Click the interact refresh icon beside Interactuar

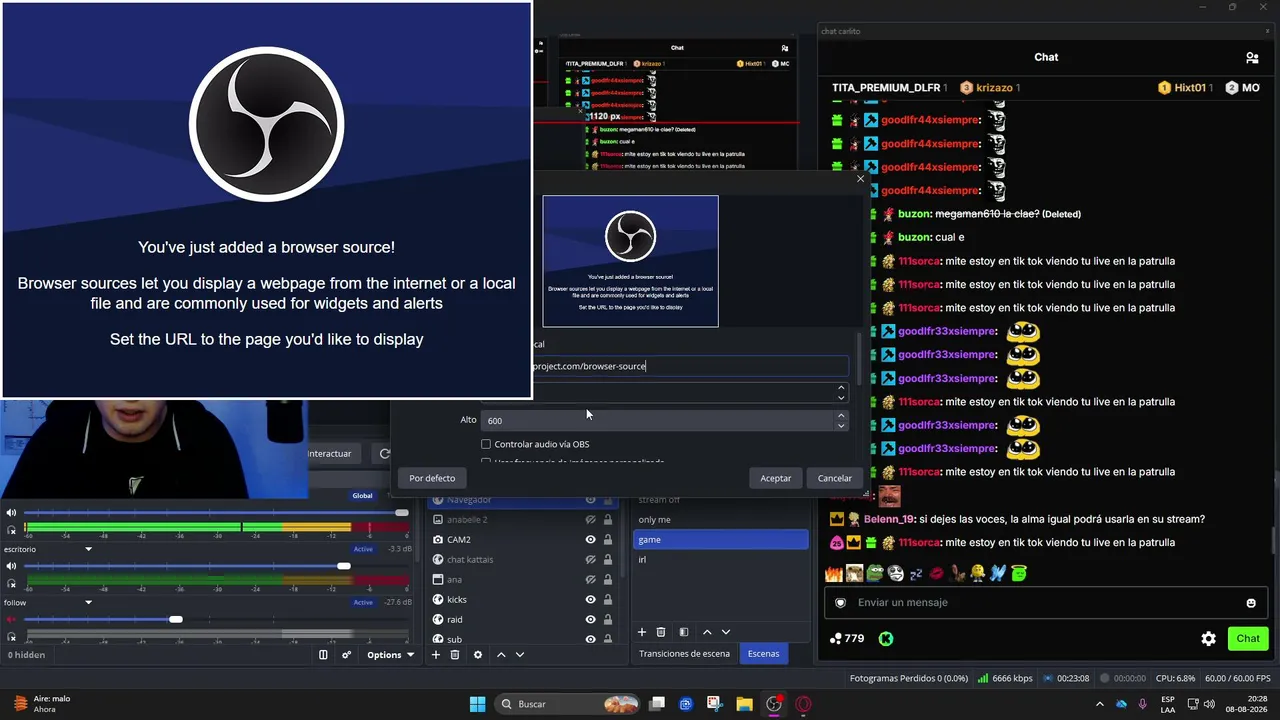click(x=384, y=454)
